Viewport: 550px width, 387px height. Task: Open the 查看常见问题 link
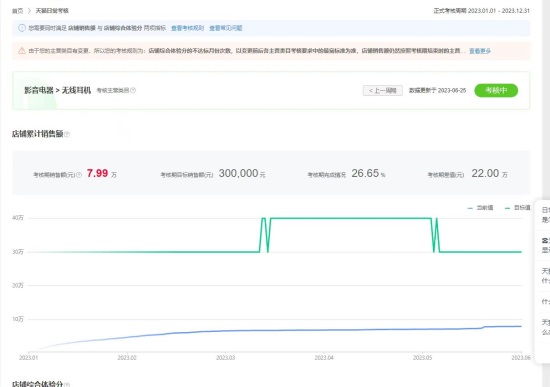coord(226,28)
